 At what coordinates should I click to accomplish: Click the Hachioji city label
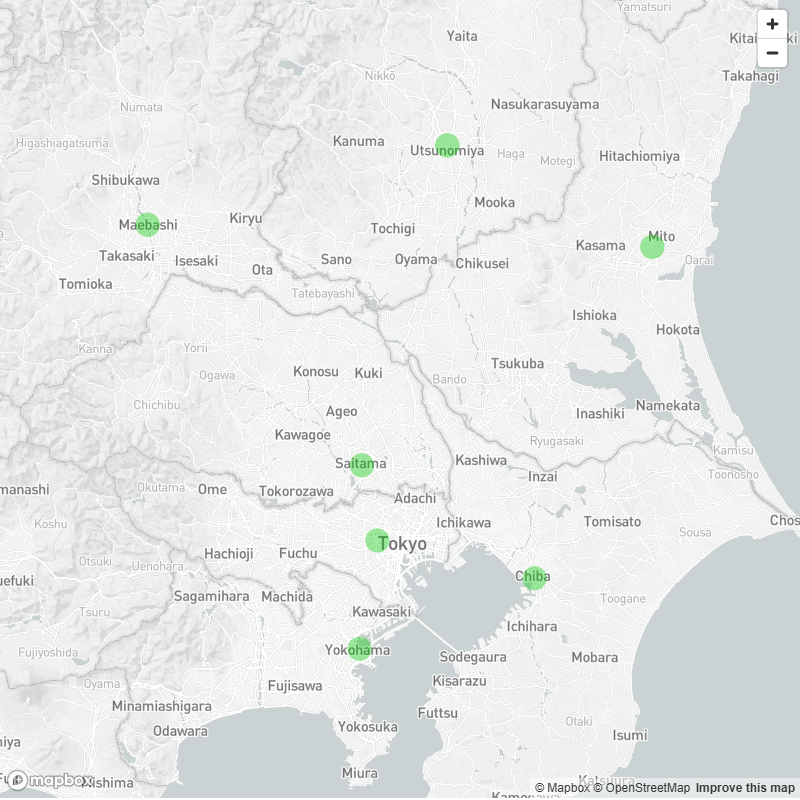229,554
